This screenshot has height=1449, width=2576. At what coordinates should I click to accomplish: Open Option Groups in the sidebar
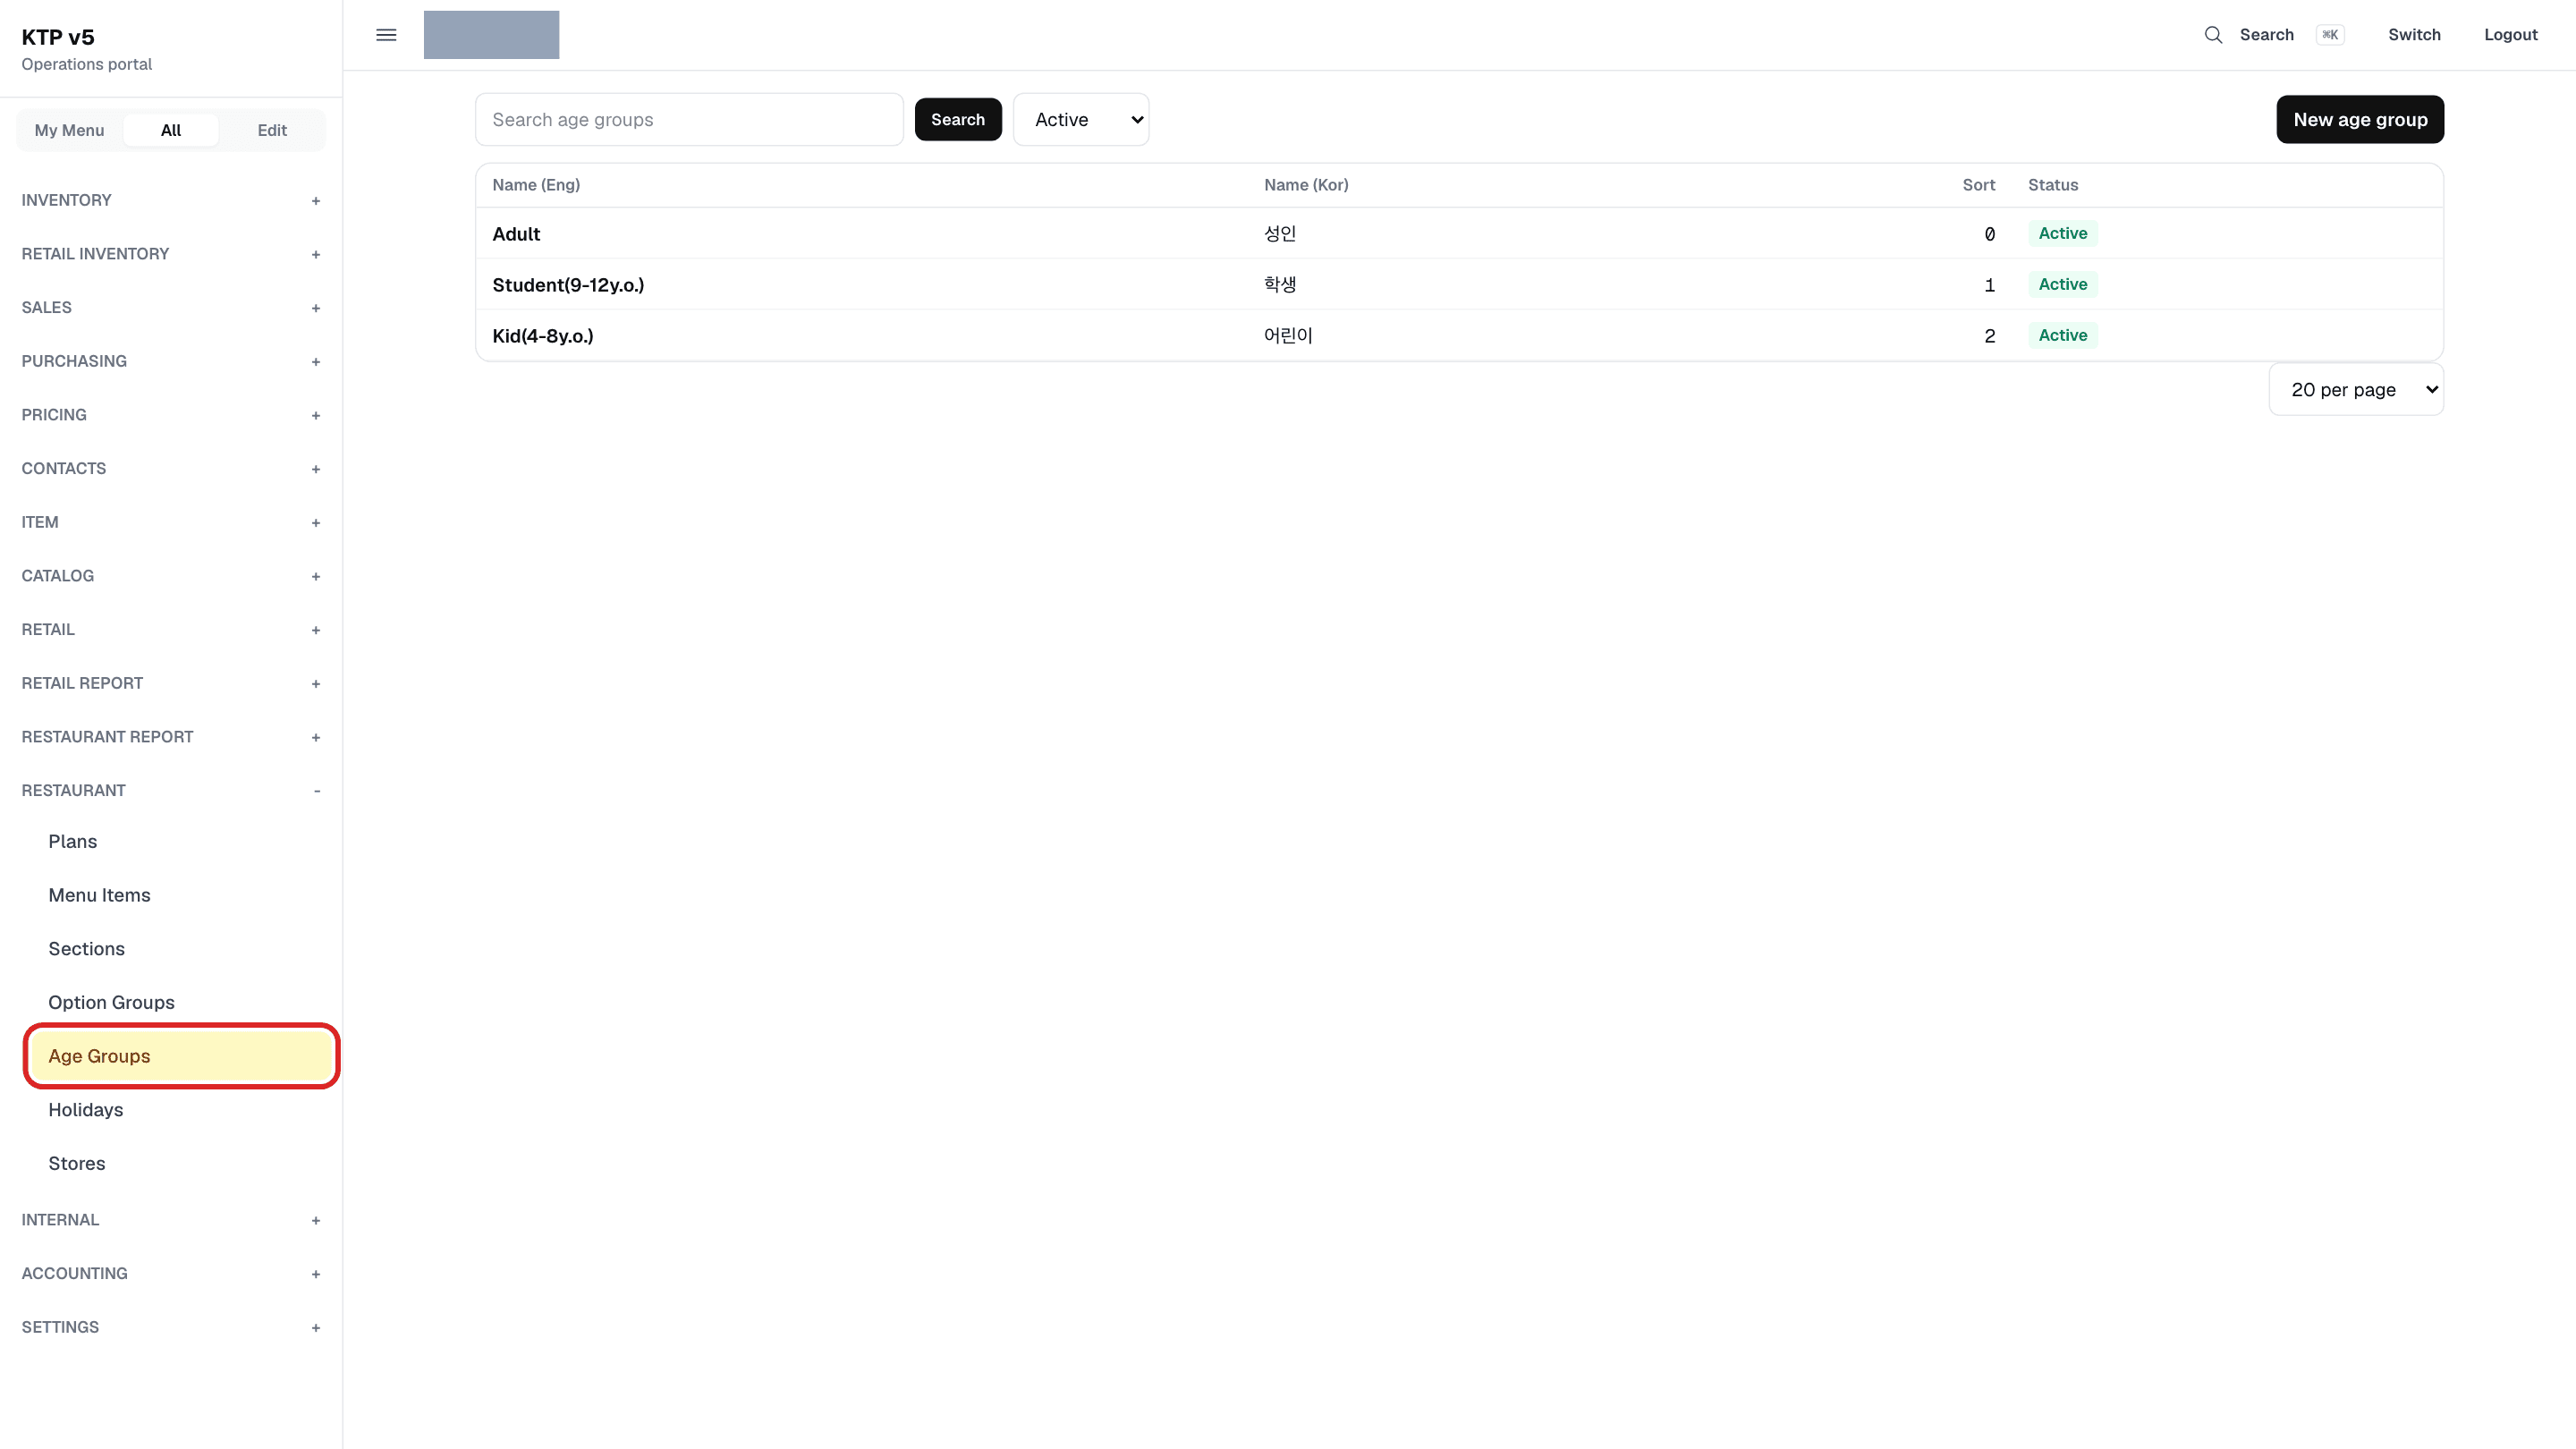[182, 1003]
